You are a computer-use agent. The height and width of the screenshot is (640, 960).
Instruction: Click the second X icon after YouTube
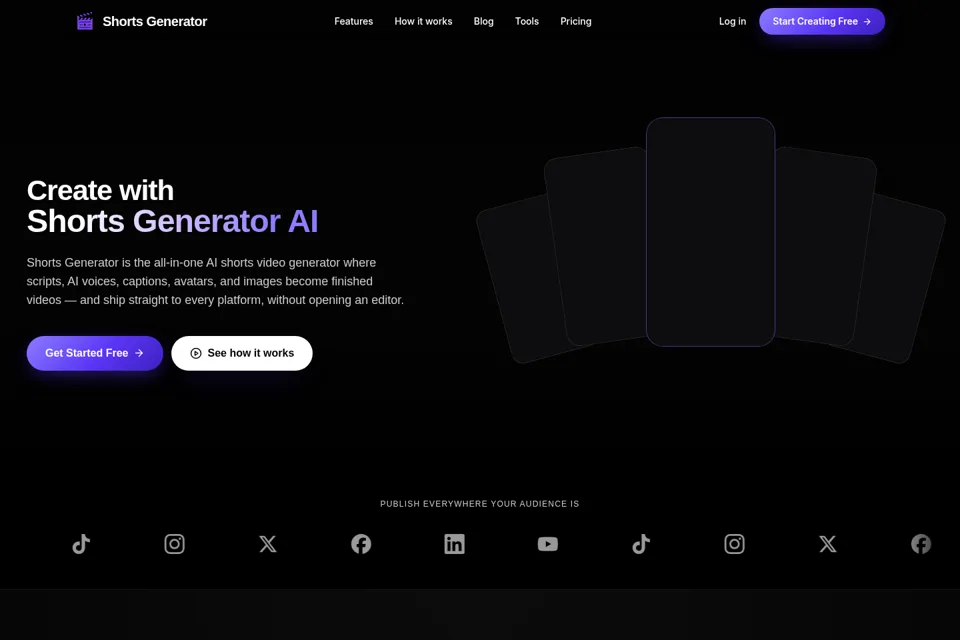coord(828,544)
